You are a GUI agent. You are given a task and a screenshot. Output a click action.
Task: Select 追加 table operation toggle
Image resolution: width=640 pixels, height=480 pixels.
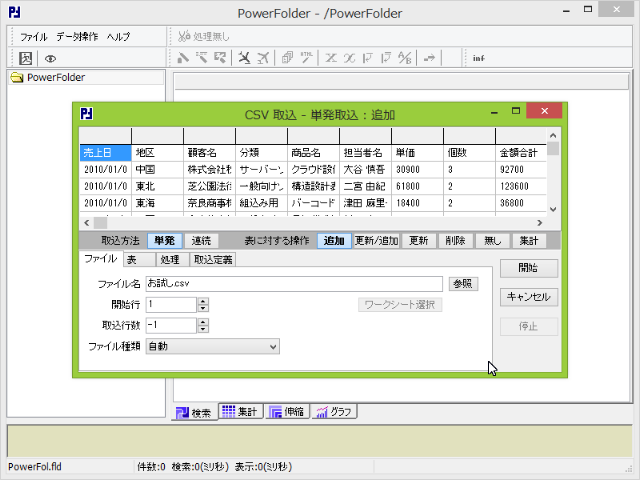tap(334, 241)
